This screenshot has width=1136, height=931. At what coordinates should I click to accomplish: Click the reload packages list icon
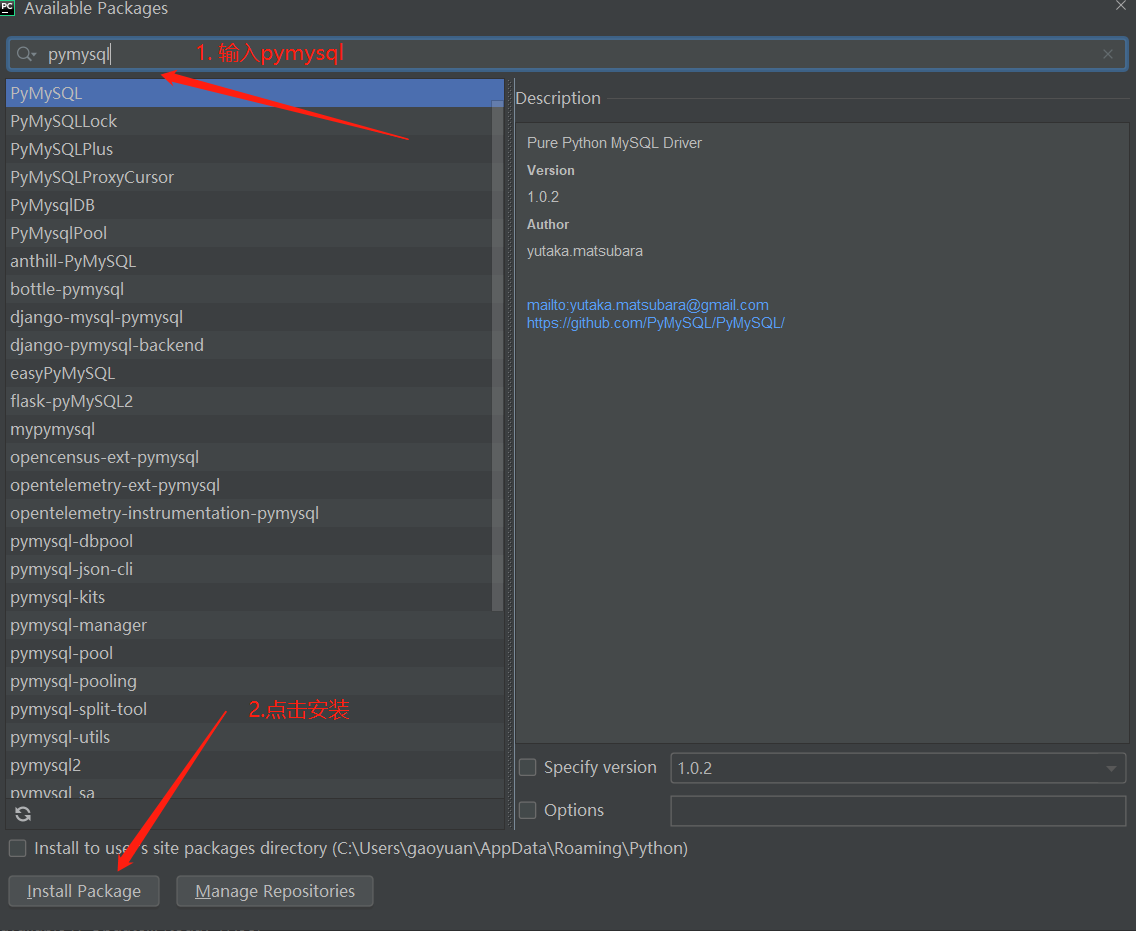point(23,814)
